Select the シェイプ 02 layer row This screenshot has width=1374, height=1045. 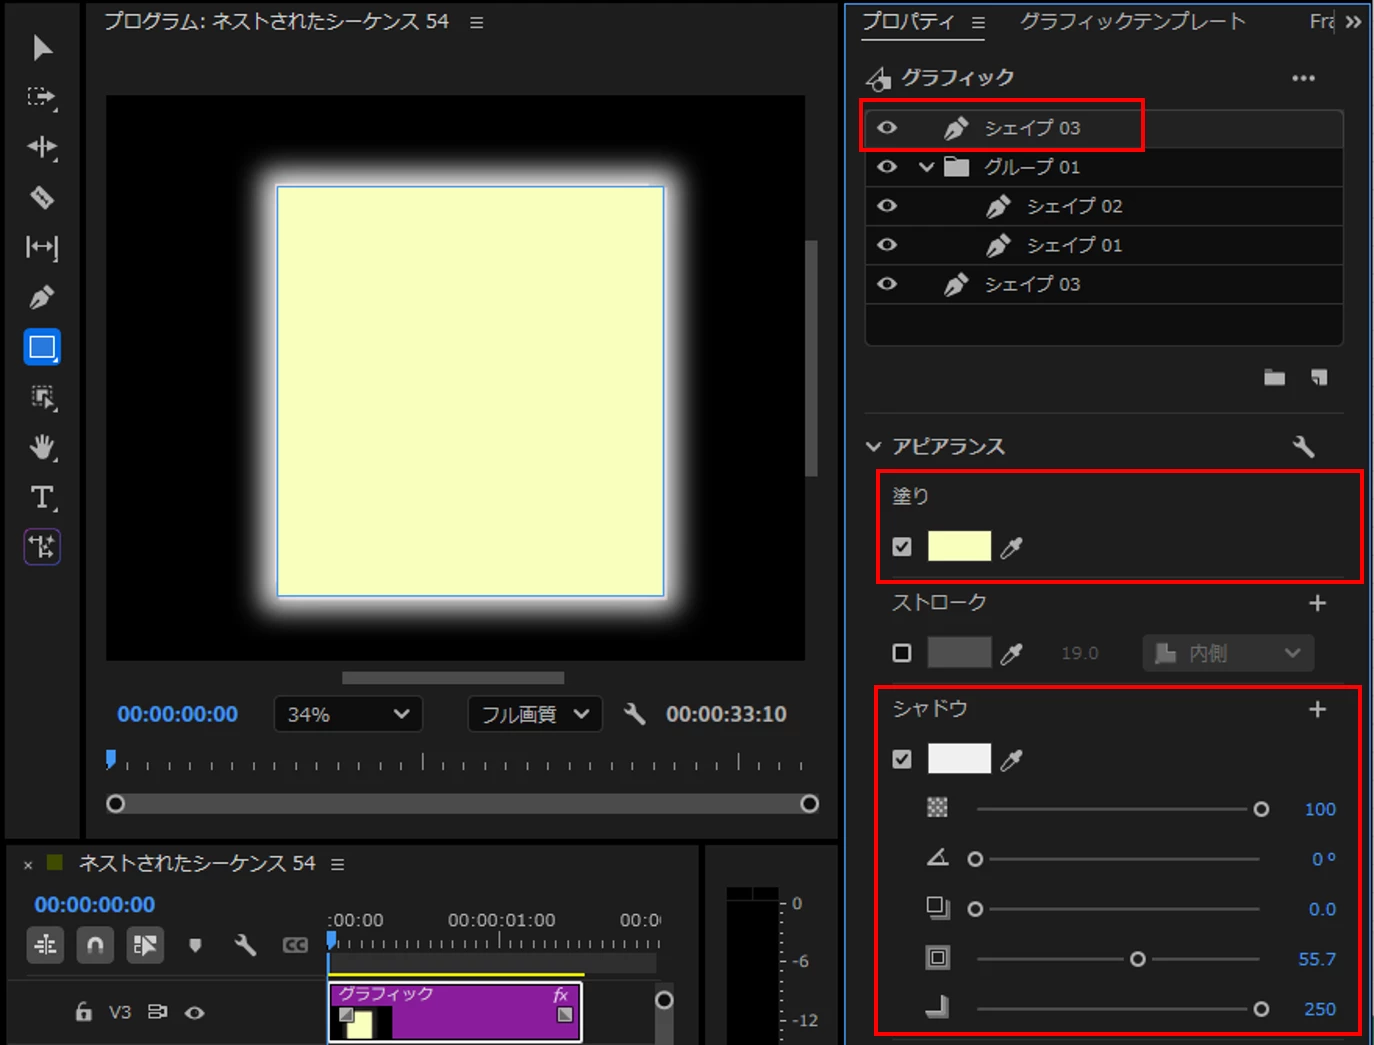1103,206
